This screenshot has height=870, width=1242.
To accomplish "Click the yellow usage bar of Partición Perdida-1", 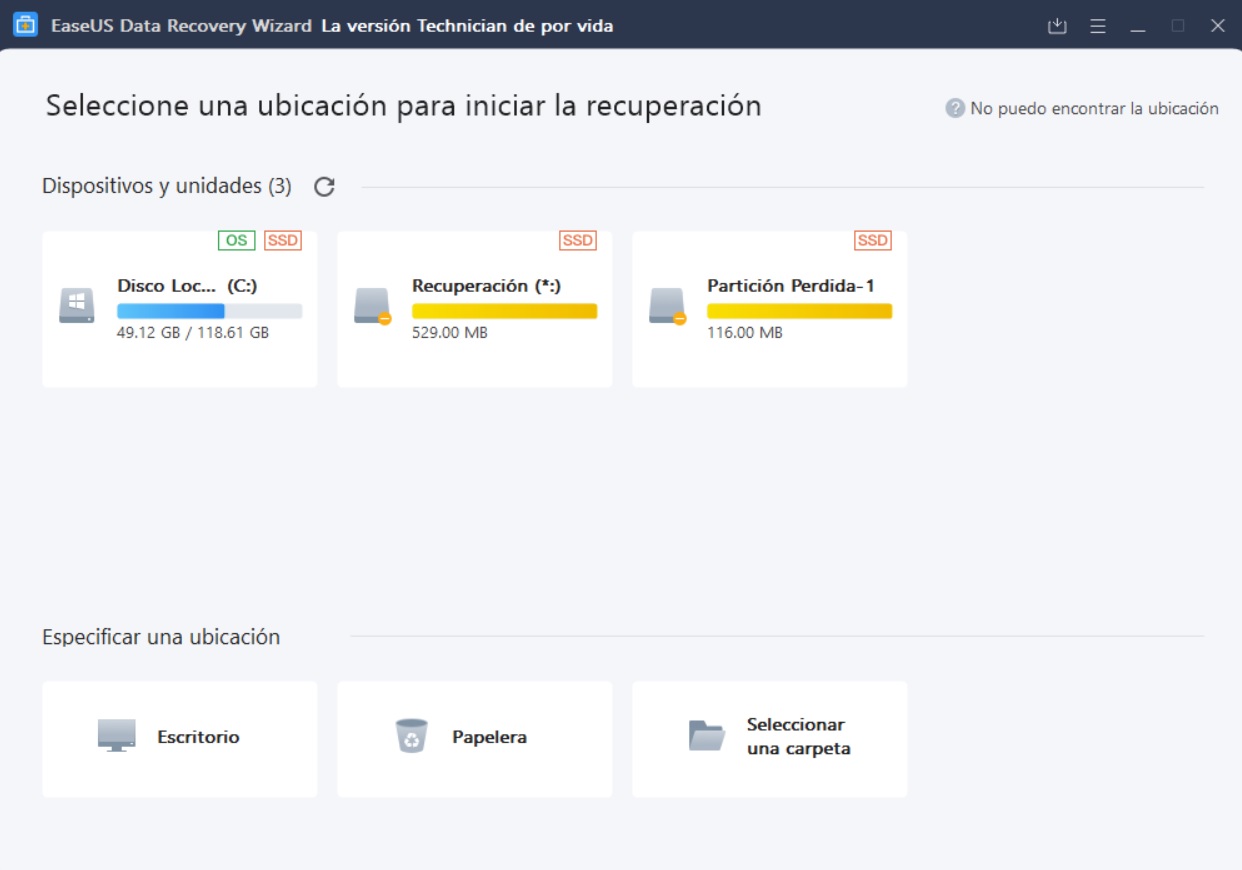I will click(x=799, y=311).
